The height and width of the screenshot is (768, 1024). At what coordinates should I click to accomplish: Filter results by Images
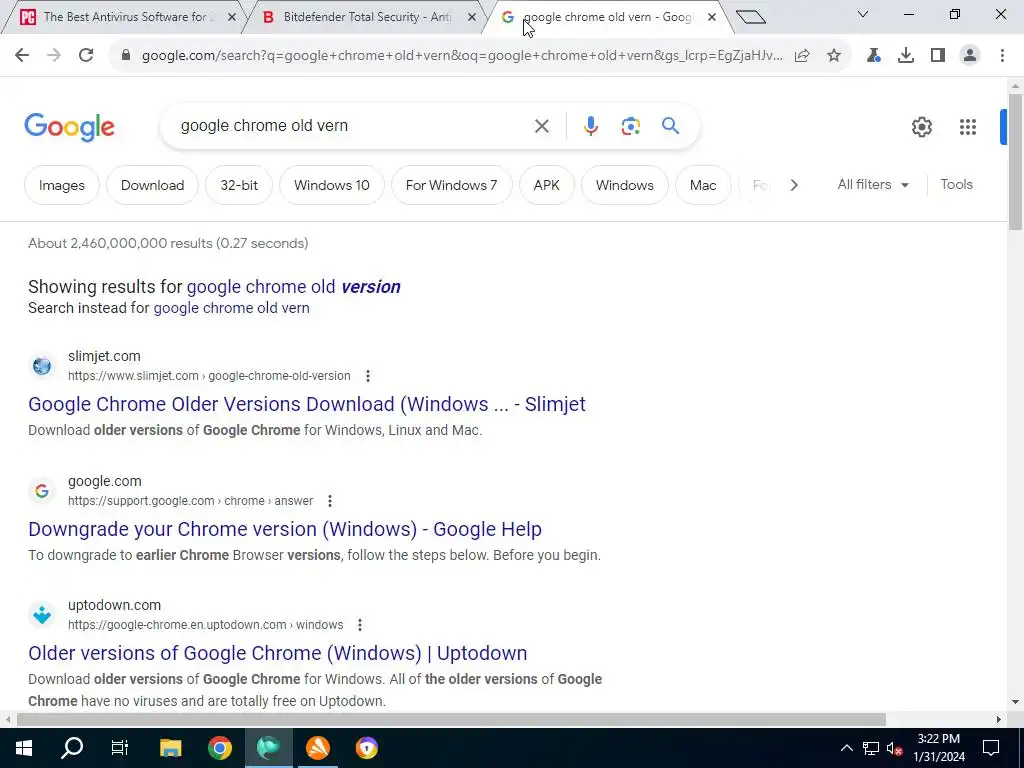(x=62, y=185)
